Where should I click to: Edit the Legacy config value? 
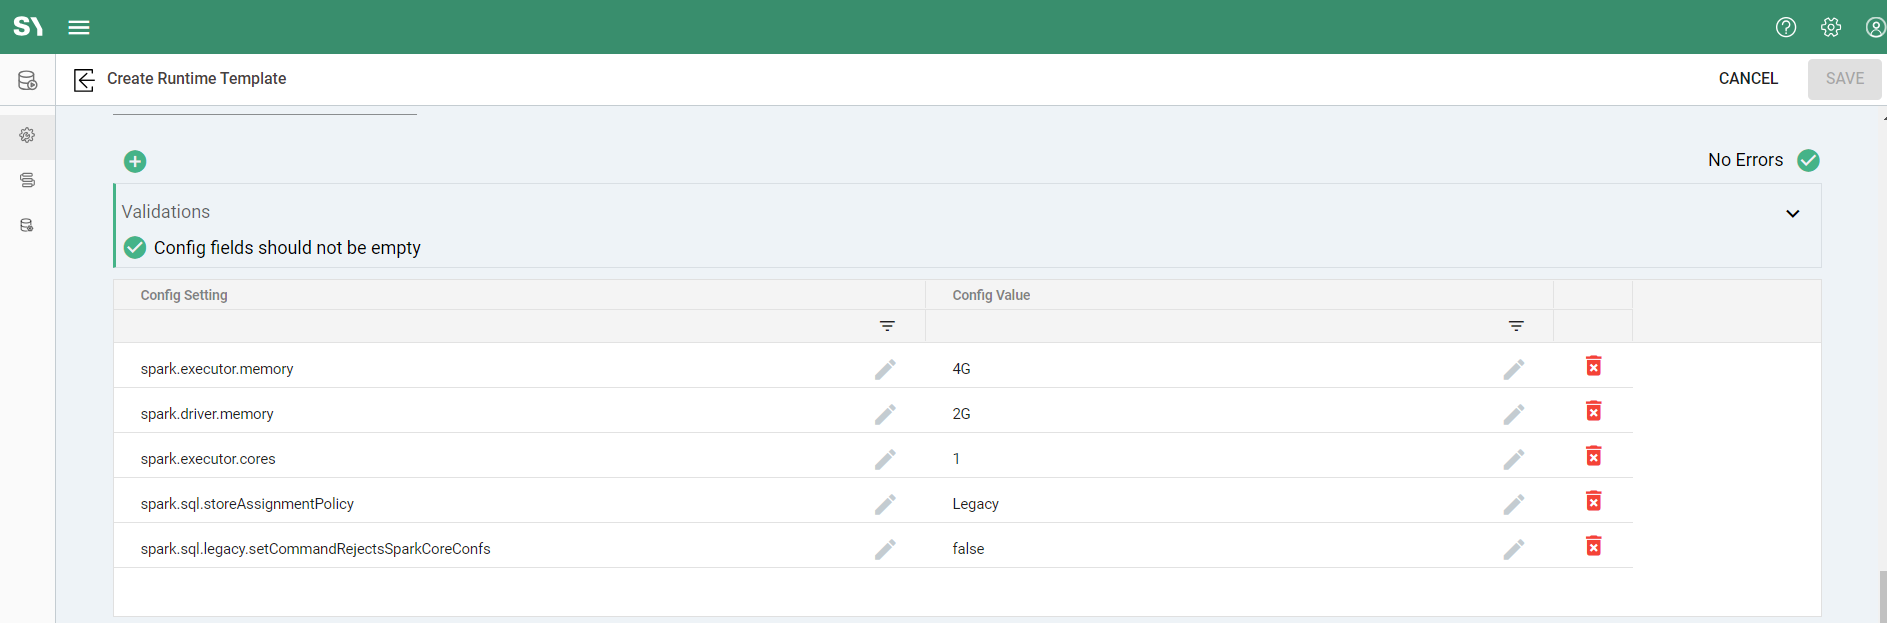pyautogui.click(x=1514, y=504)
